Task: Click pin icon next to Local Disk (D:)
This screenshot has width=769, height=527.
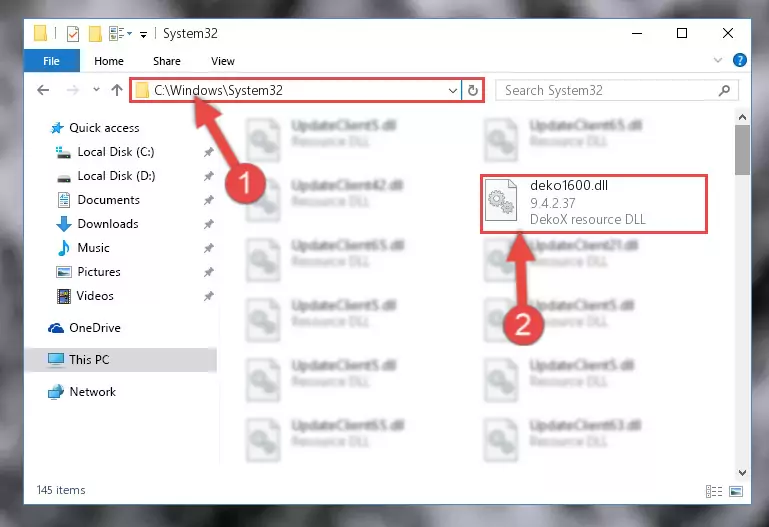Action: 209,176
